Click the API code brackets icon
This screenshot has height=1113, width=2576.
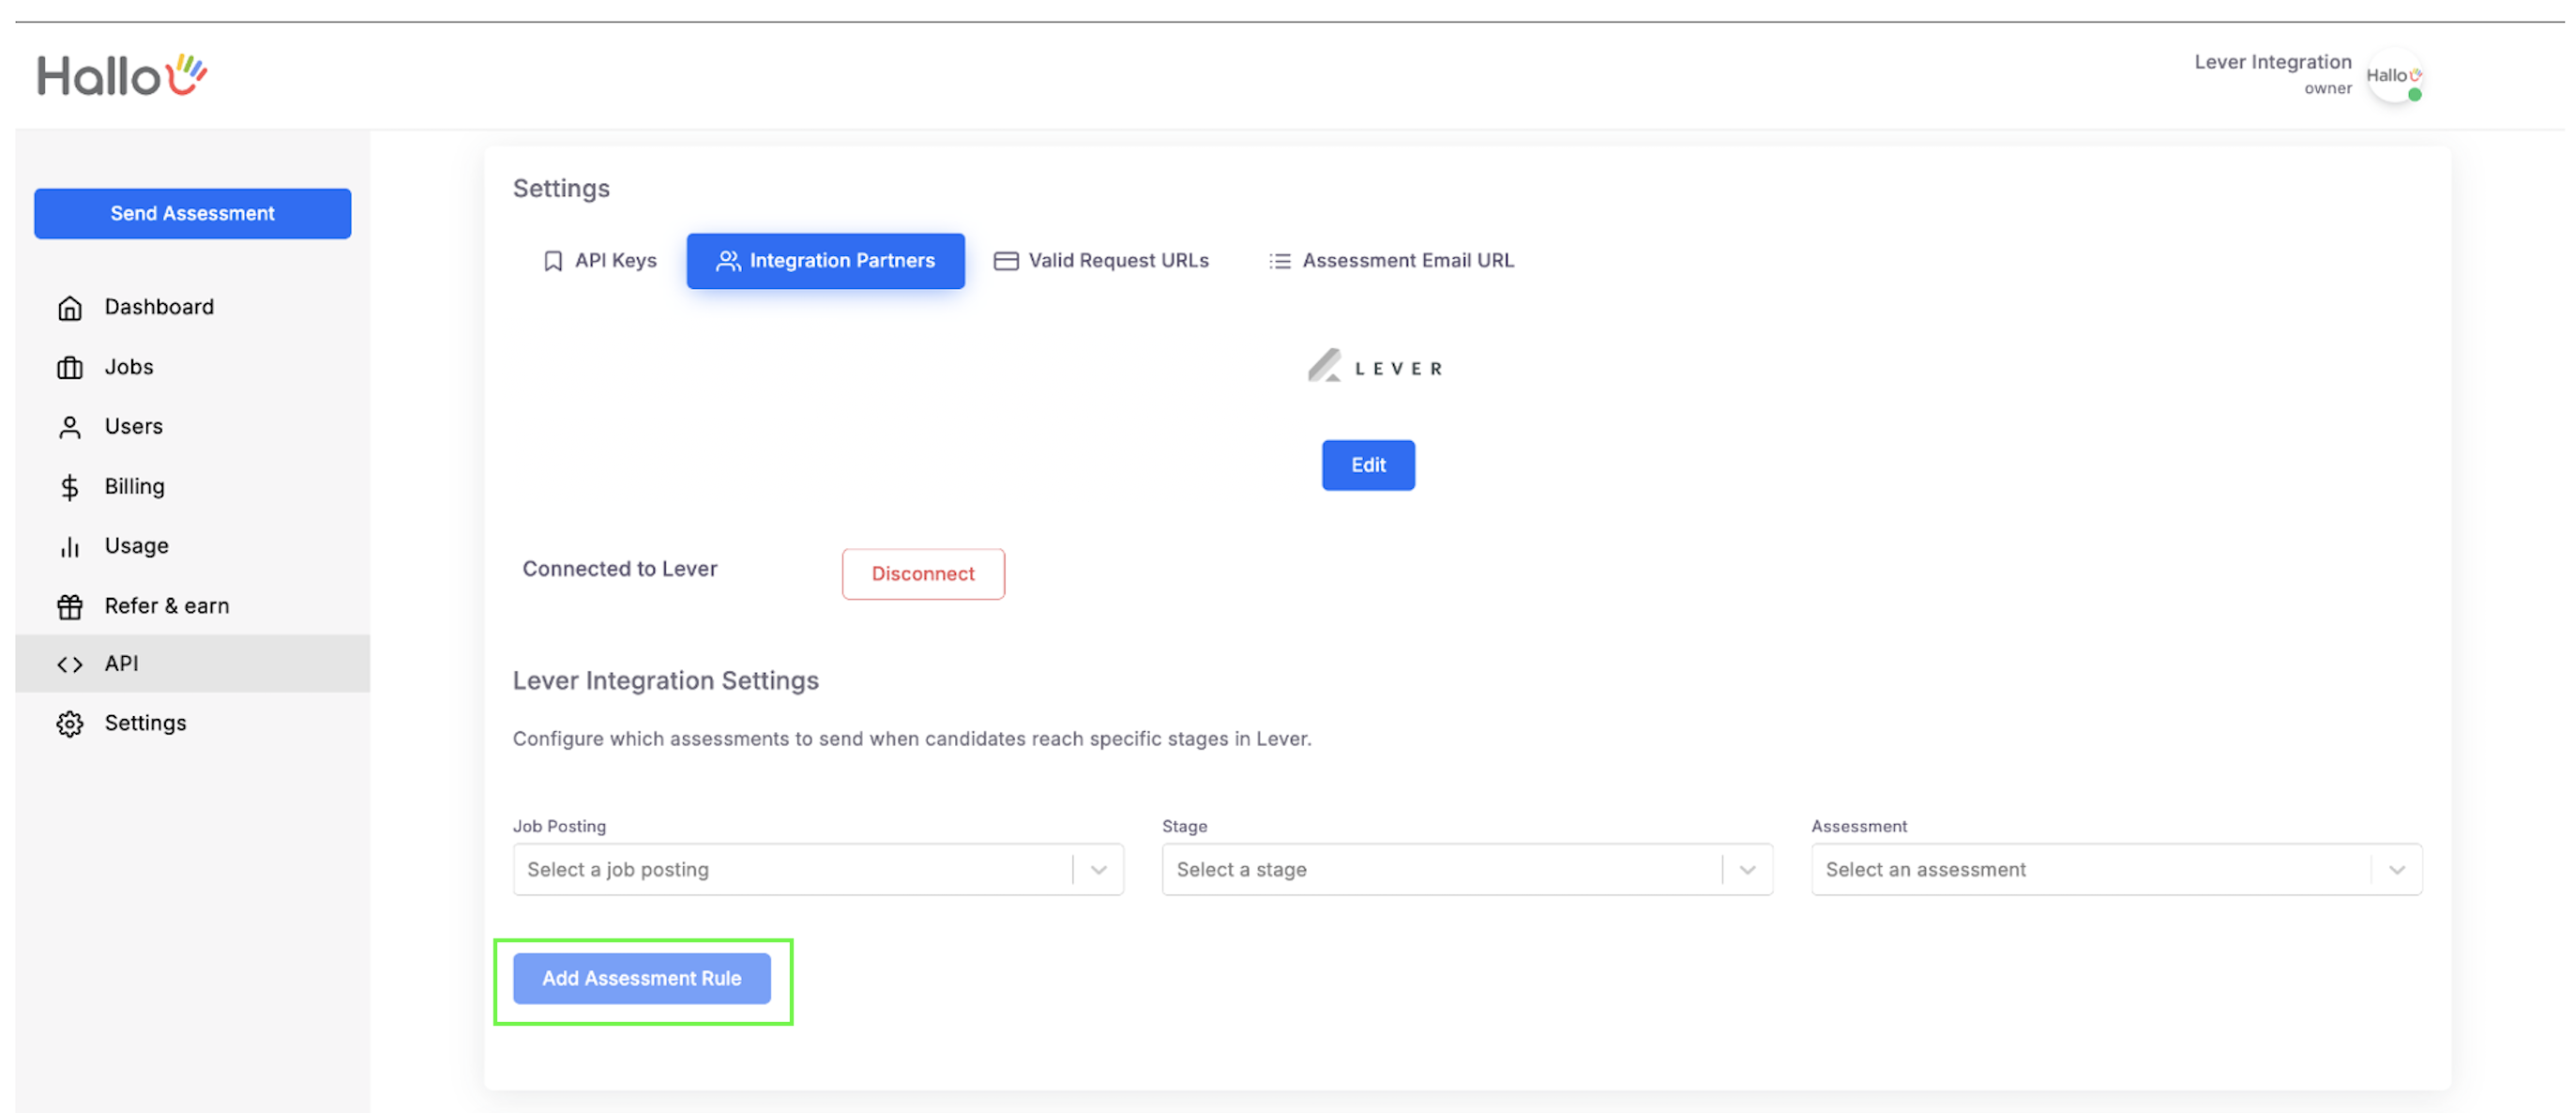(69, 664)
